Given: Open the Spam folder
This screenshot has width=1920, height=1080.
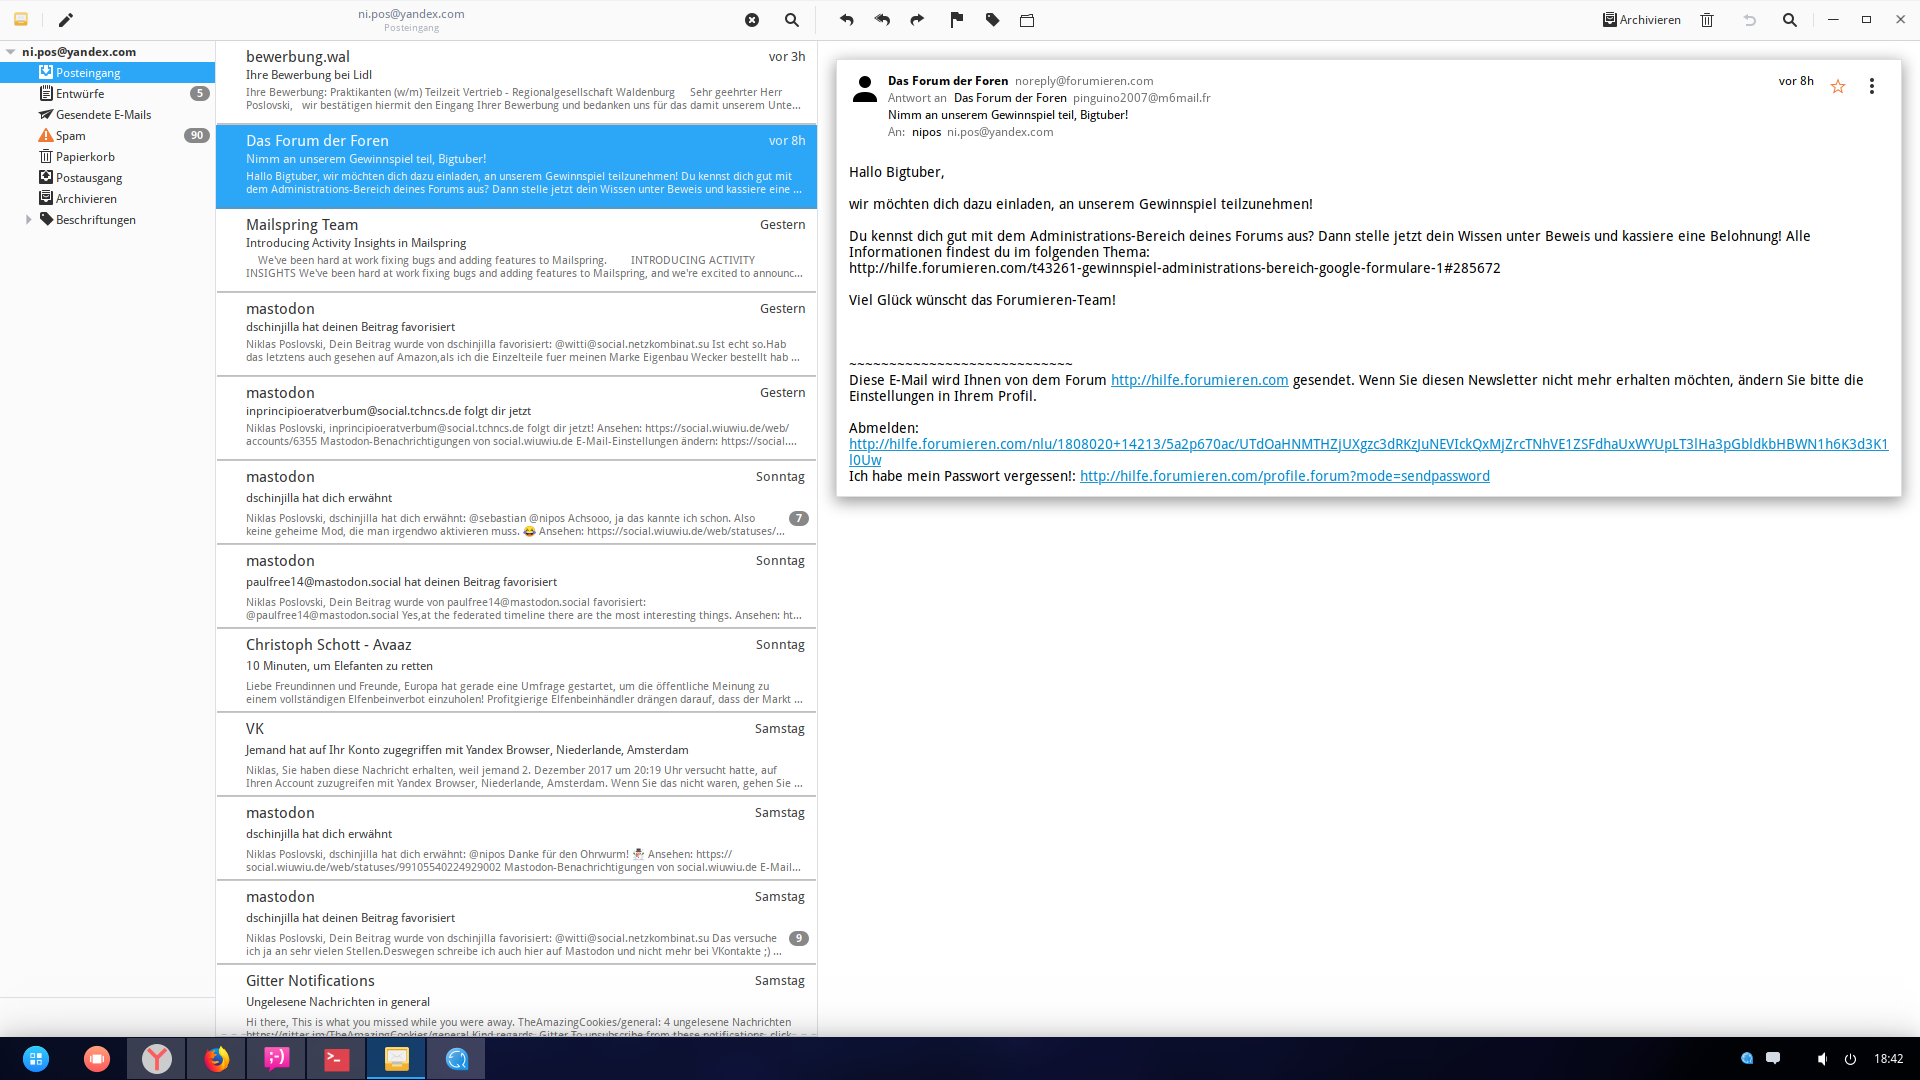Looking at the screenshot, I should coord(70,136).
